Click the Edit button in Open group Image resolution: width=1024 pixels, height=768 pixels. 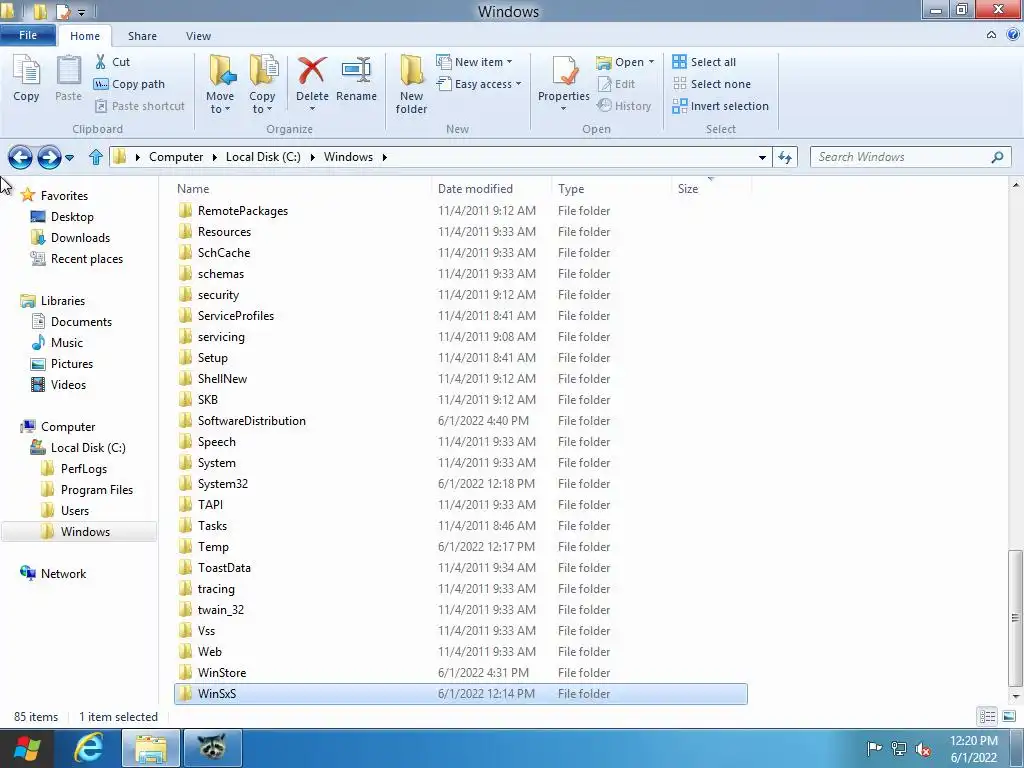coord(616,84)
